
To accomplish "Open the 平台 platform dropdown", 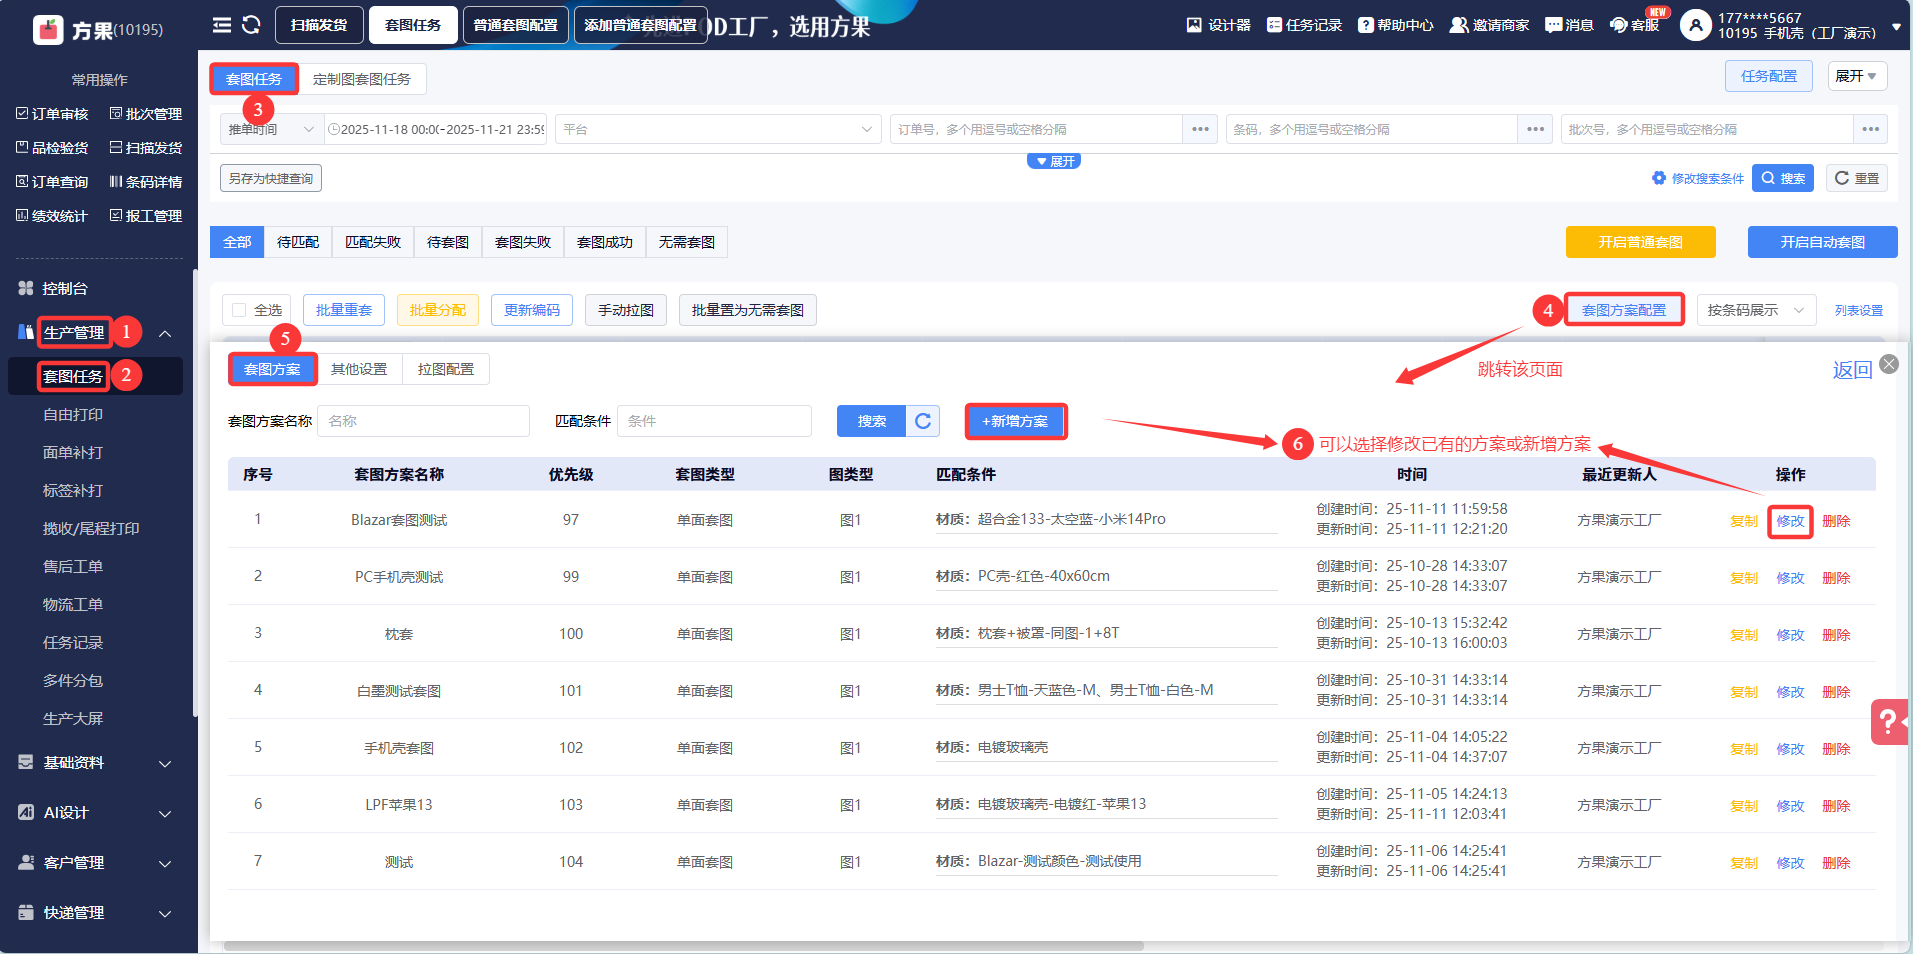I will [x=717, y=129].
